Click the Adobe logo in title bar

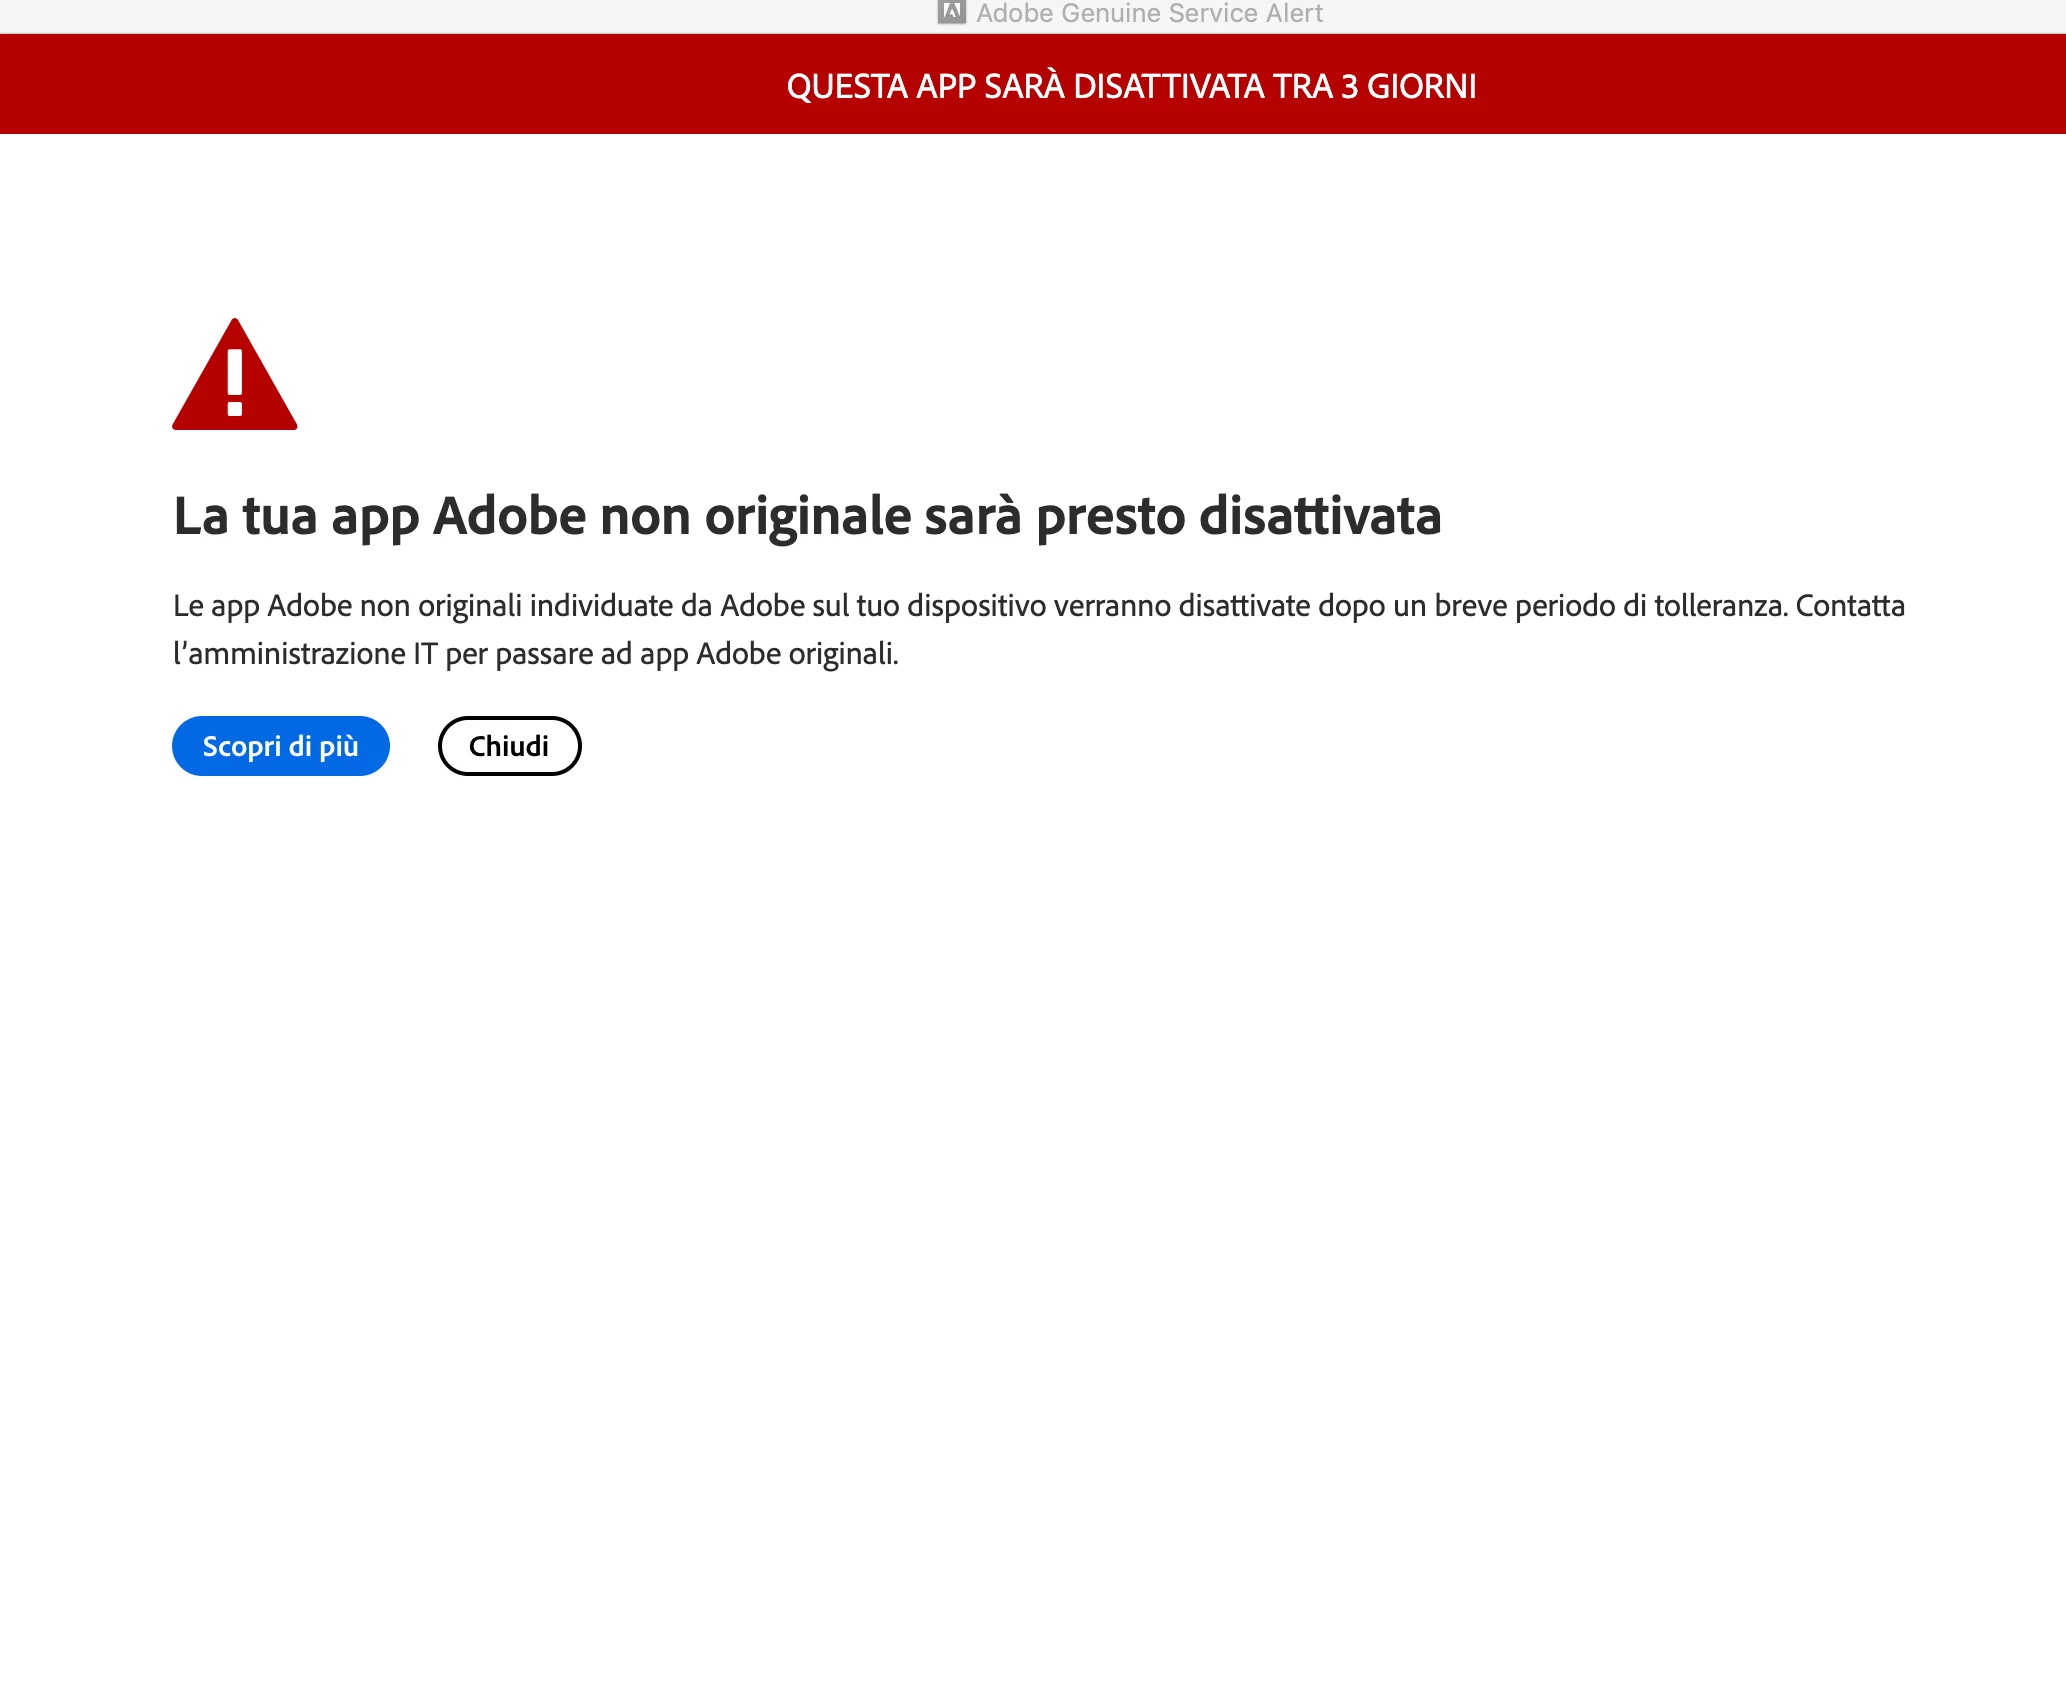tap(951, 12)
